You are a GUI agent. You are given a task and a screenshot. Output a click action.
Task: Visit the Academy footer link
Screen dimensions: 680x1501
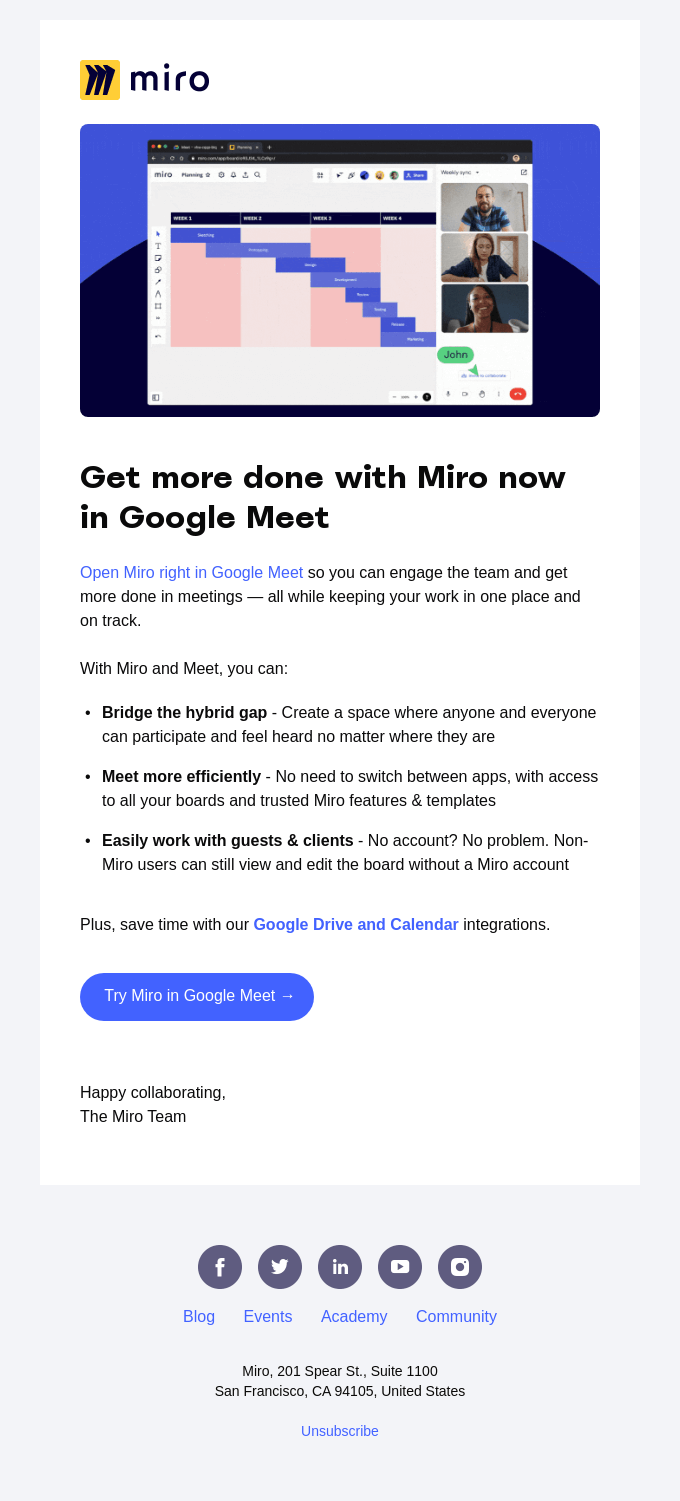coord(354,1317)
